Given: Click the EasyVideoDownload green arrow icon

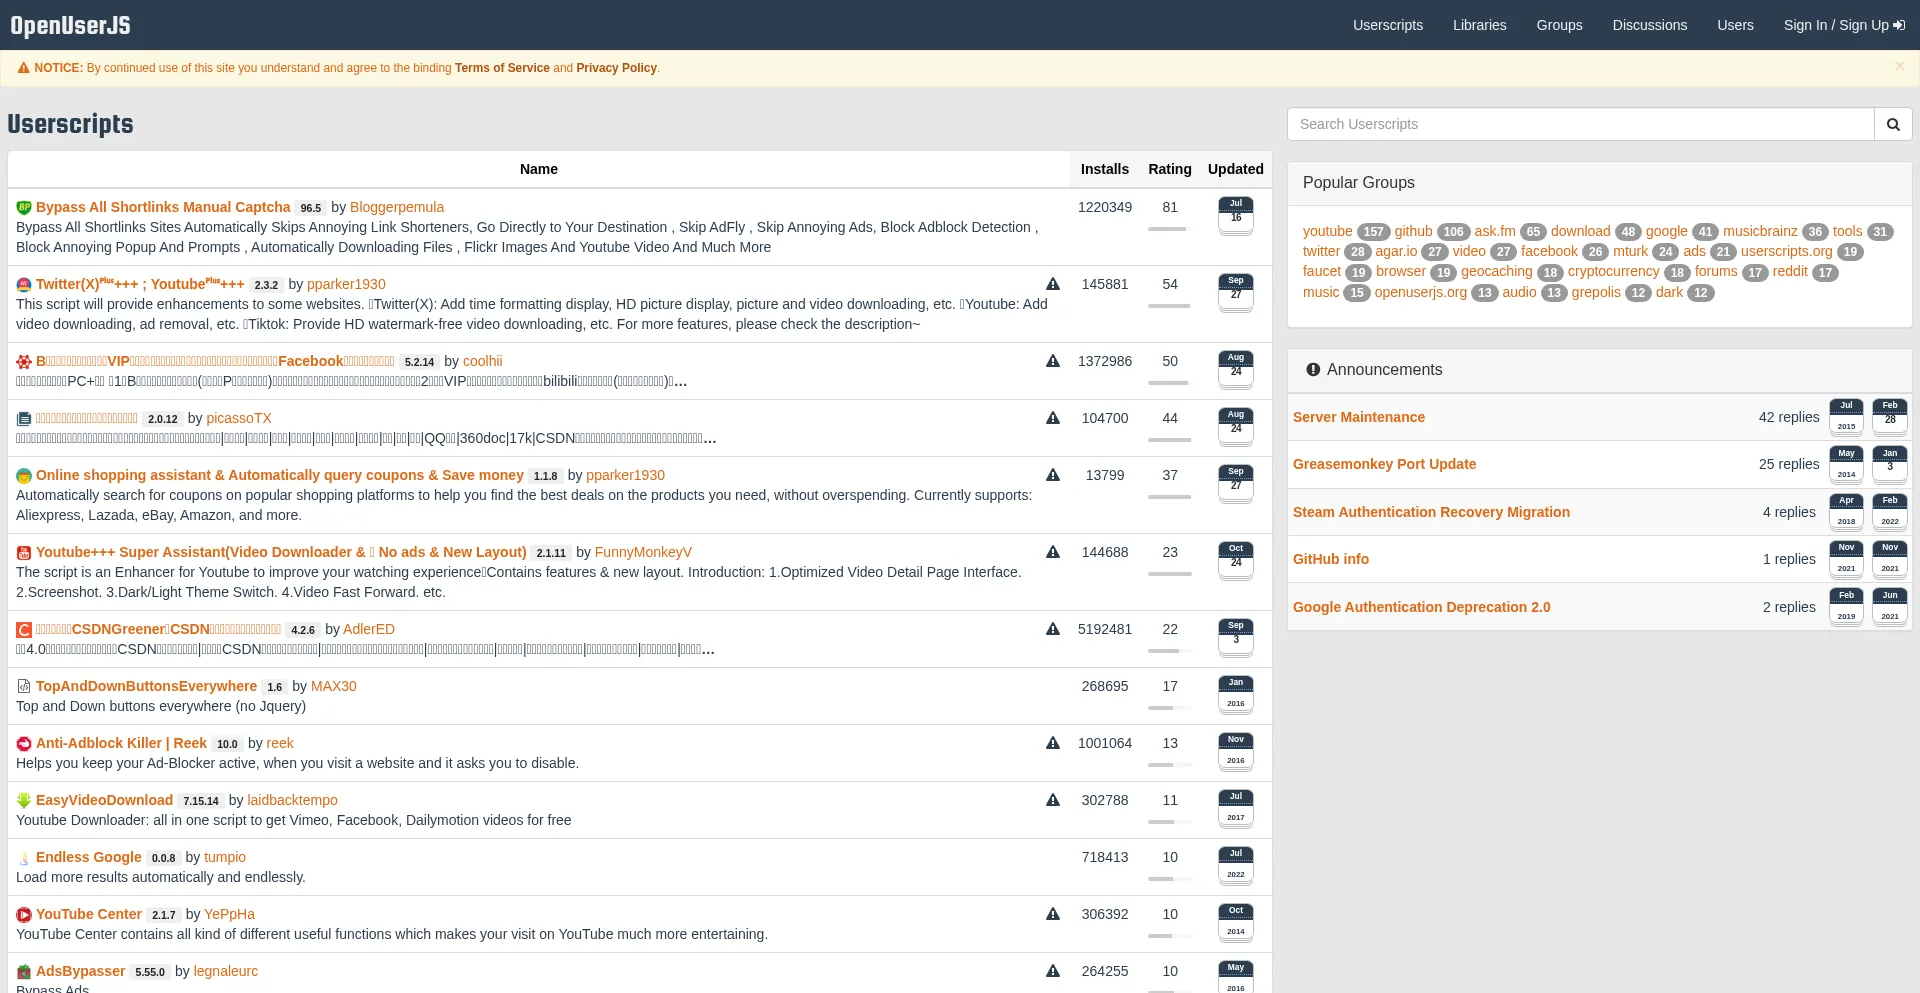Looking at the screenshot, I should (24, 801).
